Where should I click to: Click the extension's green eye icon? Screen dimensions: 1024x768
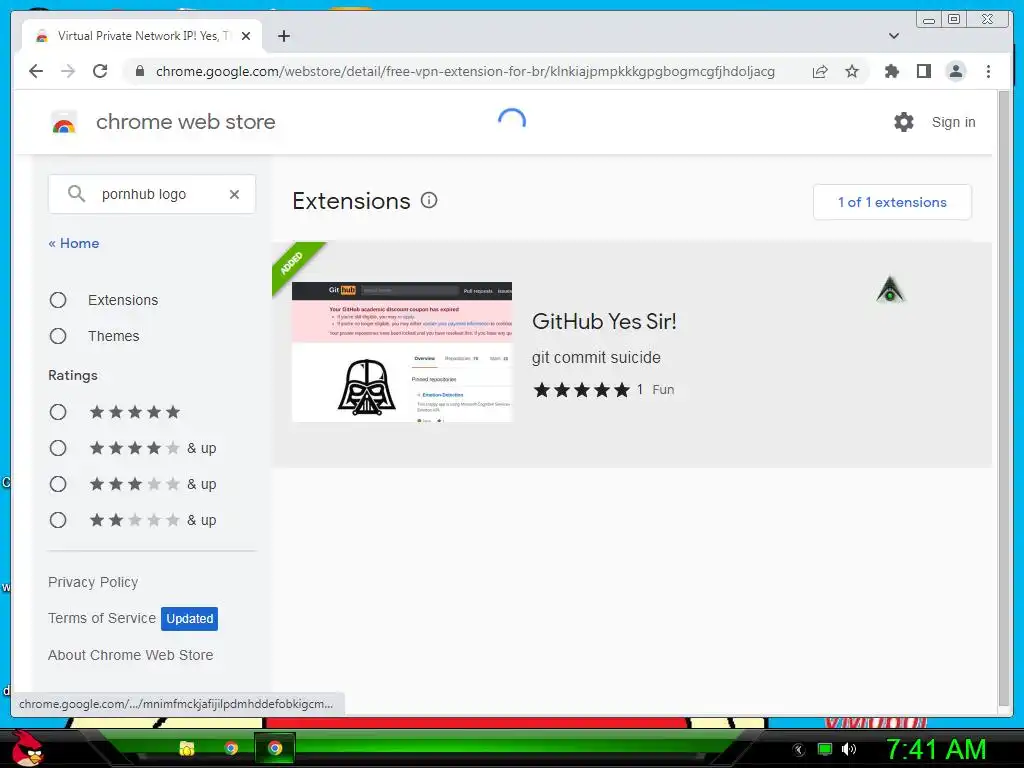[890, 290]
